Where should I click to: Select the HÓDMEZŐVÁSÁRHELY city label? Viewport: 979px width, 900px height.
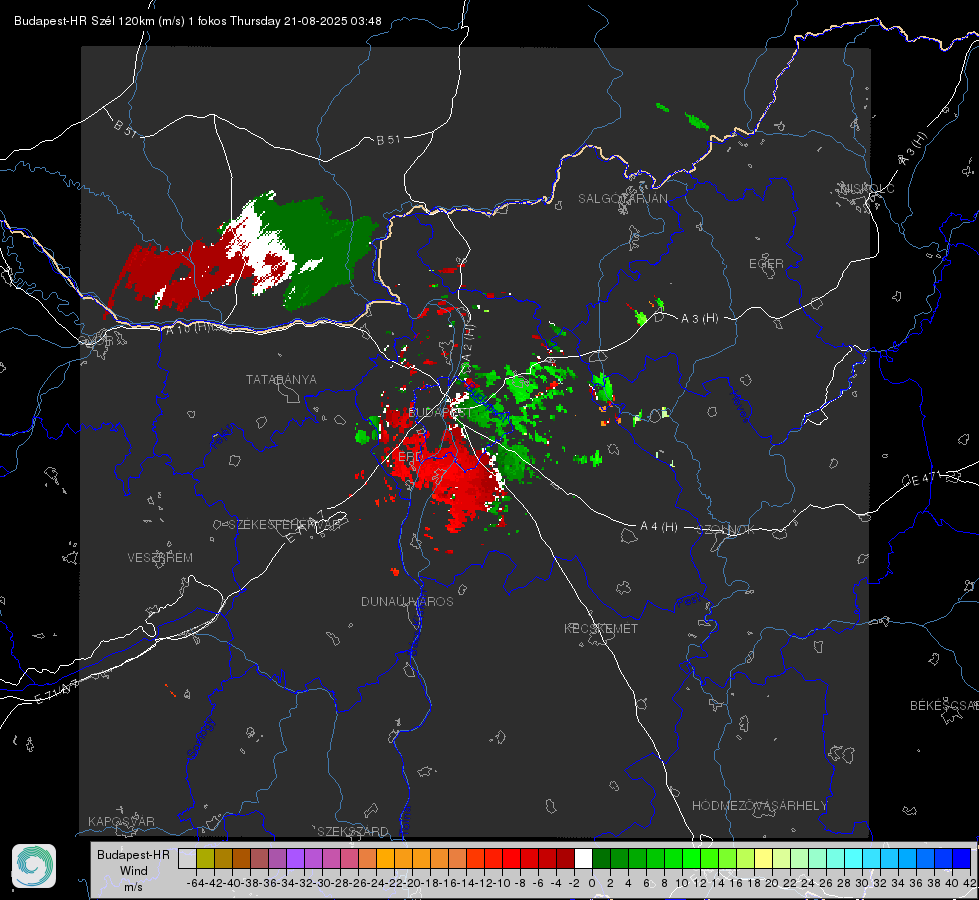(760, 806)
